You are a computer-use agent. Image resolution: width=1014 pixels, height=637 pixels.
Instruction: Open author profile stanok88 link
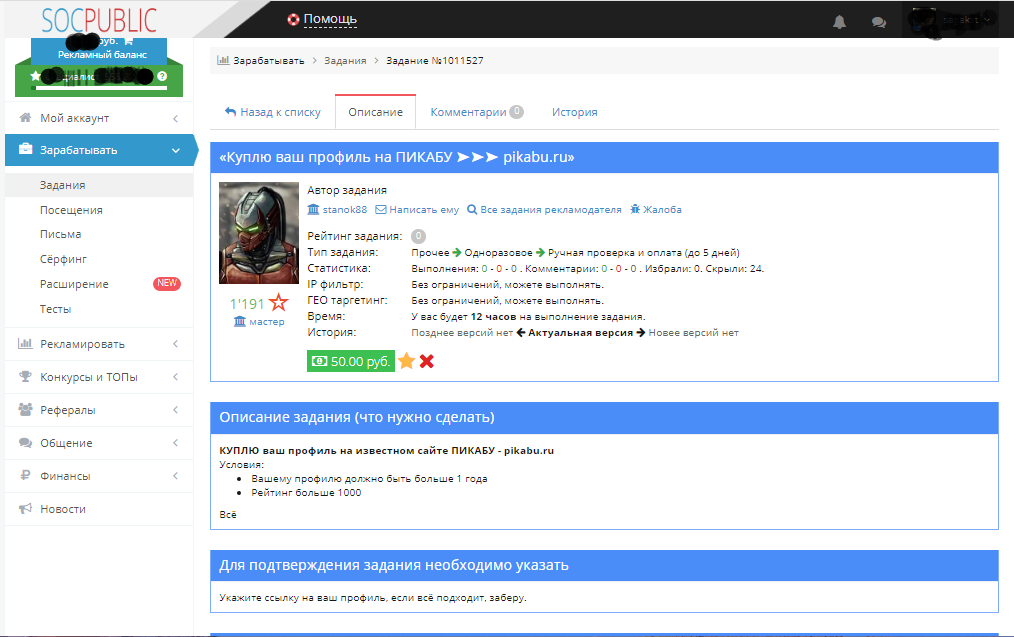(x=345, y=210)
